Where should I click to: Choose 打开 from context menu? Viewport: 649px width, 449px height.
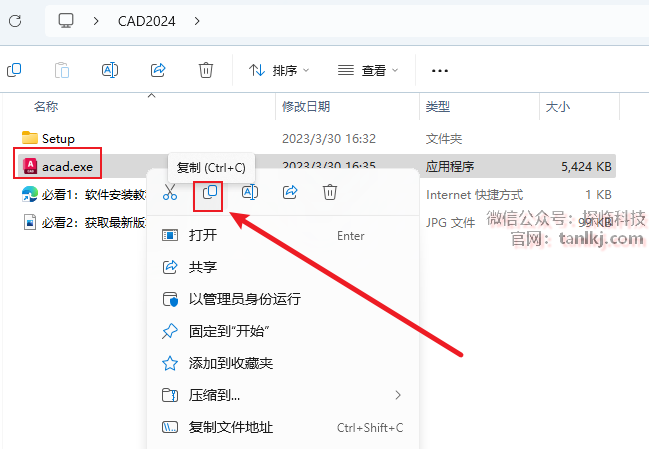(283, 235)
